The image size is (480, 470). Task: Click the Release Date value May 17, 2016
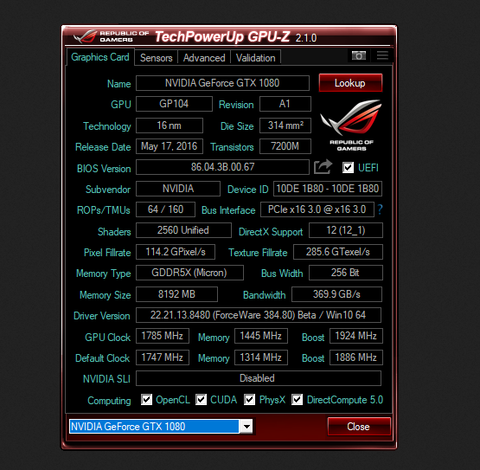click(x=169, y=146)
